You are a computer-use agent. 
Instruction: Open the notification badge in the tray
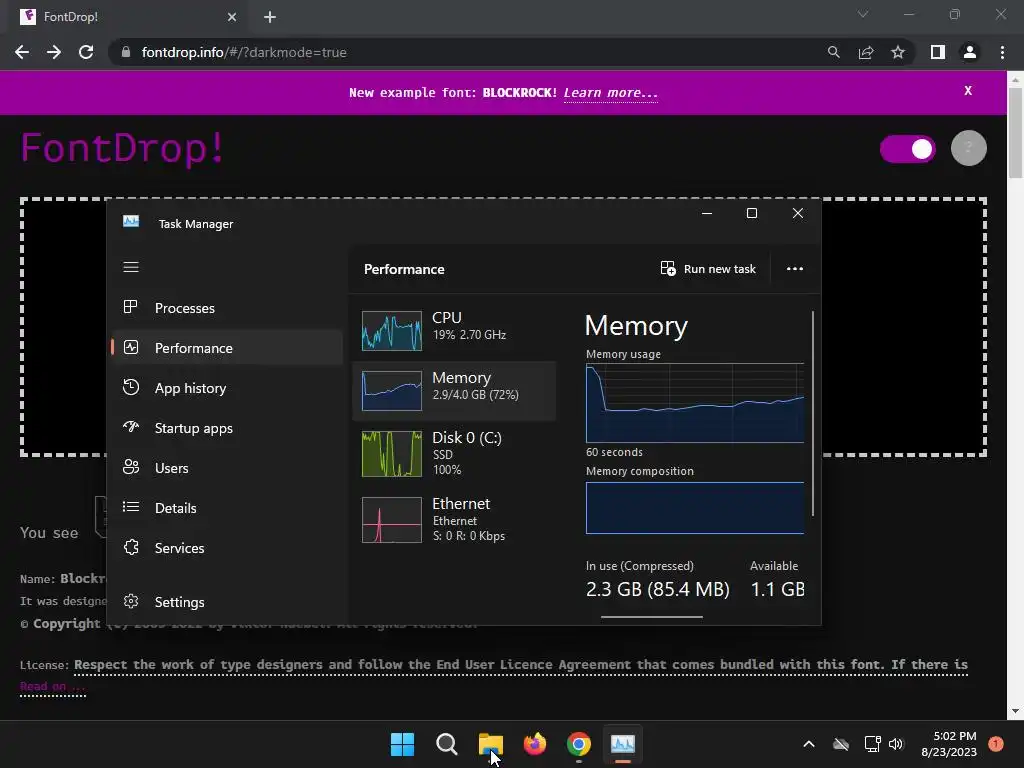click(x=996, y=743)
